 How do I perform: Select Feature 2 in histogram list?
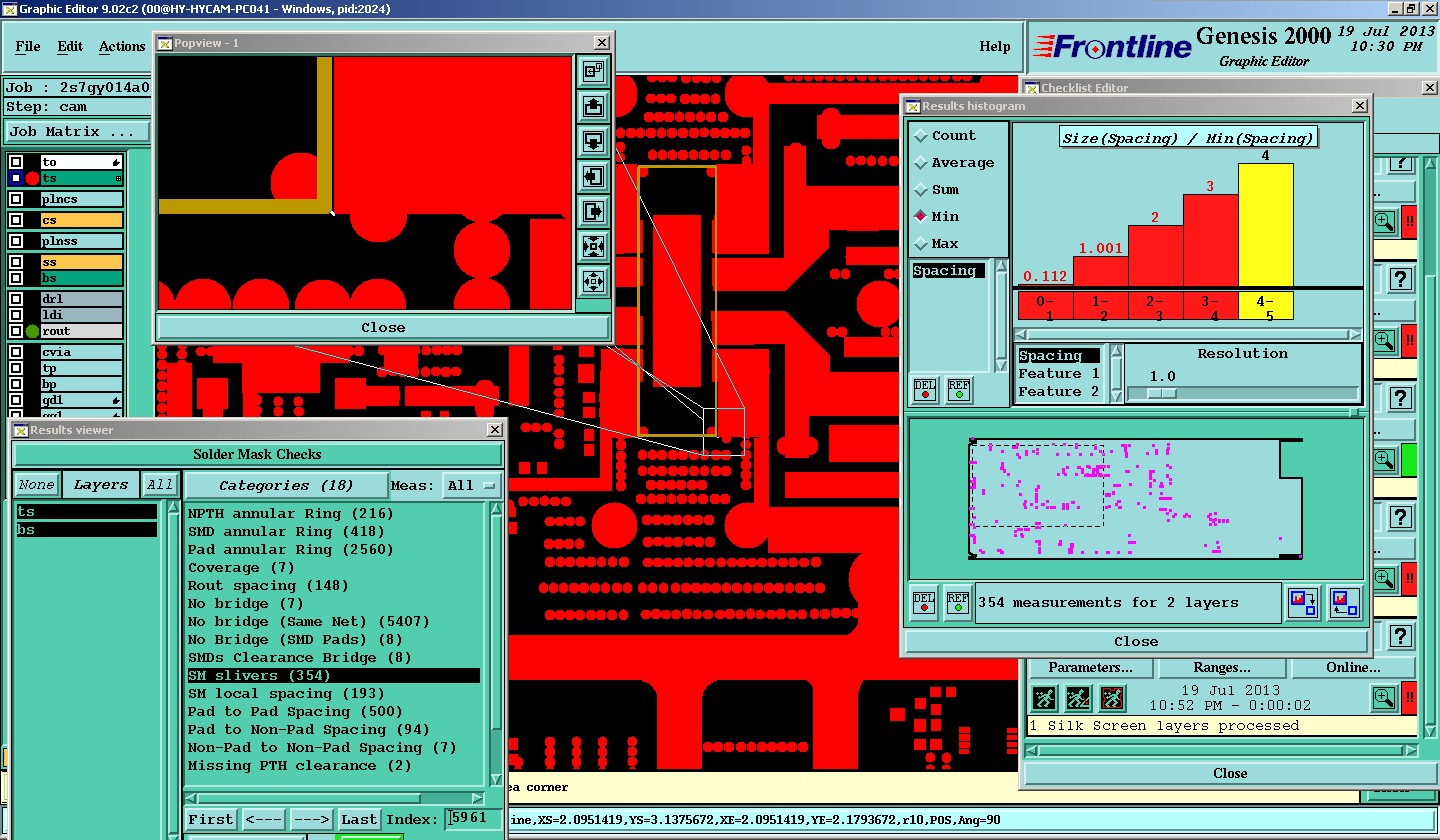[1058, 392]
